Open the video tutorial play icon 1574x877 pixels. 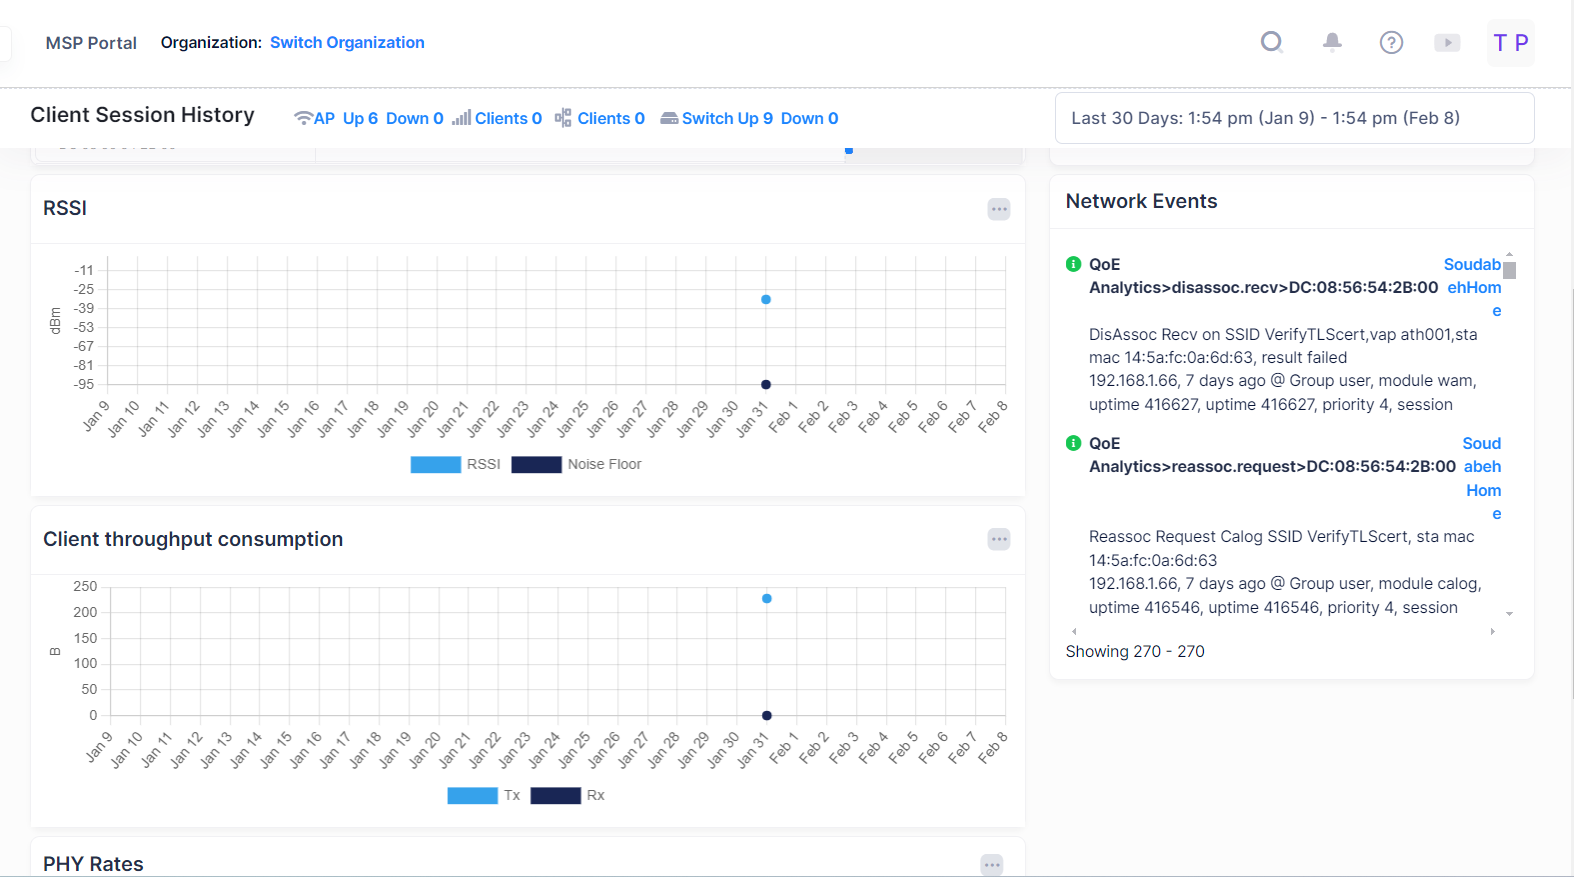click(1447, 42)
